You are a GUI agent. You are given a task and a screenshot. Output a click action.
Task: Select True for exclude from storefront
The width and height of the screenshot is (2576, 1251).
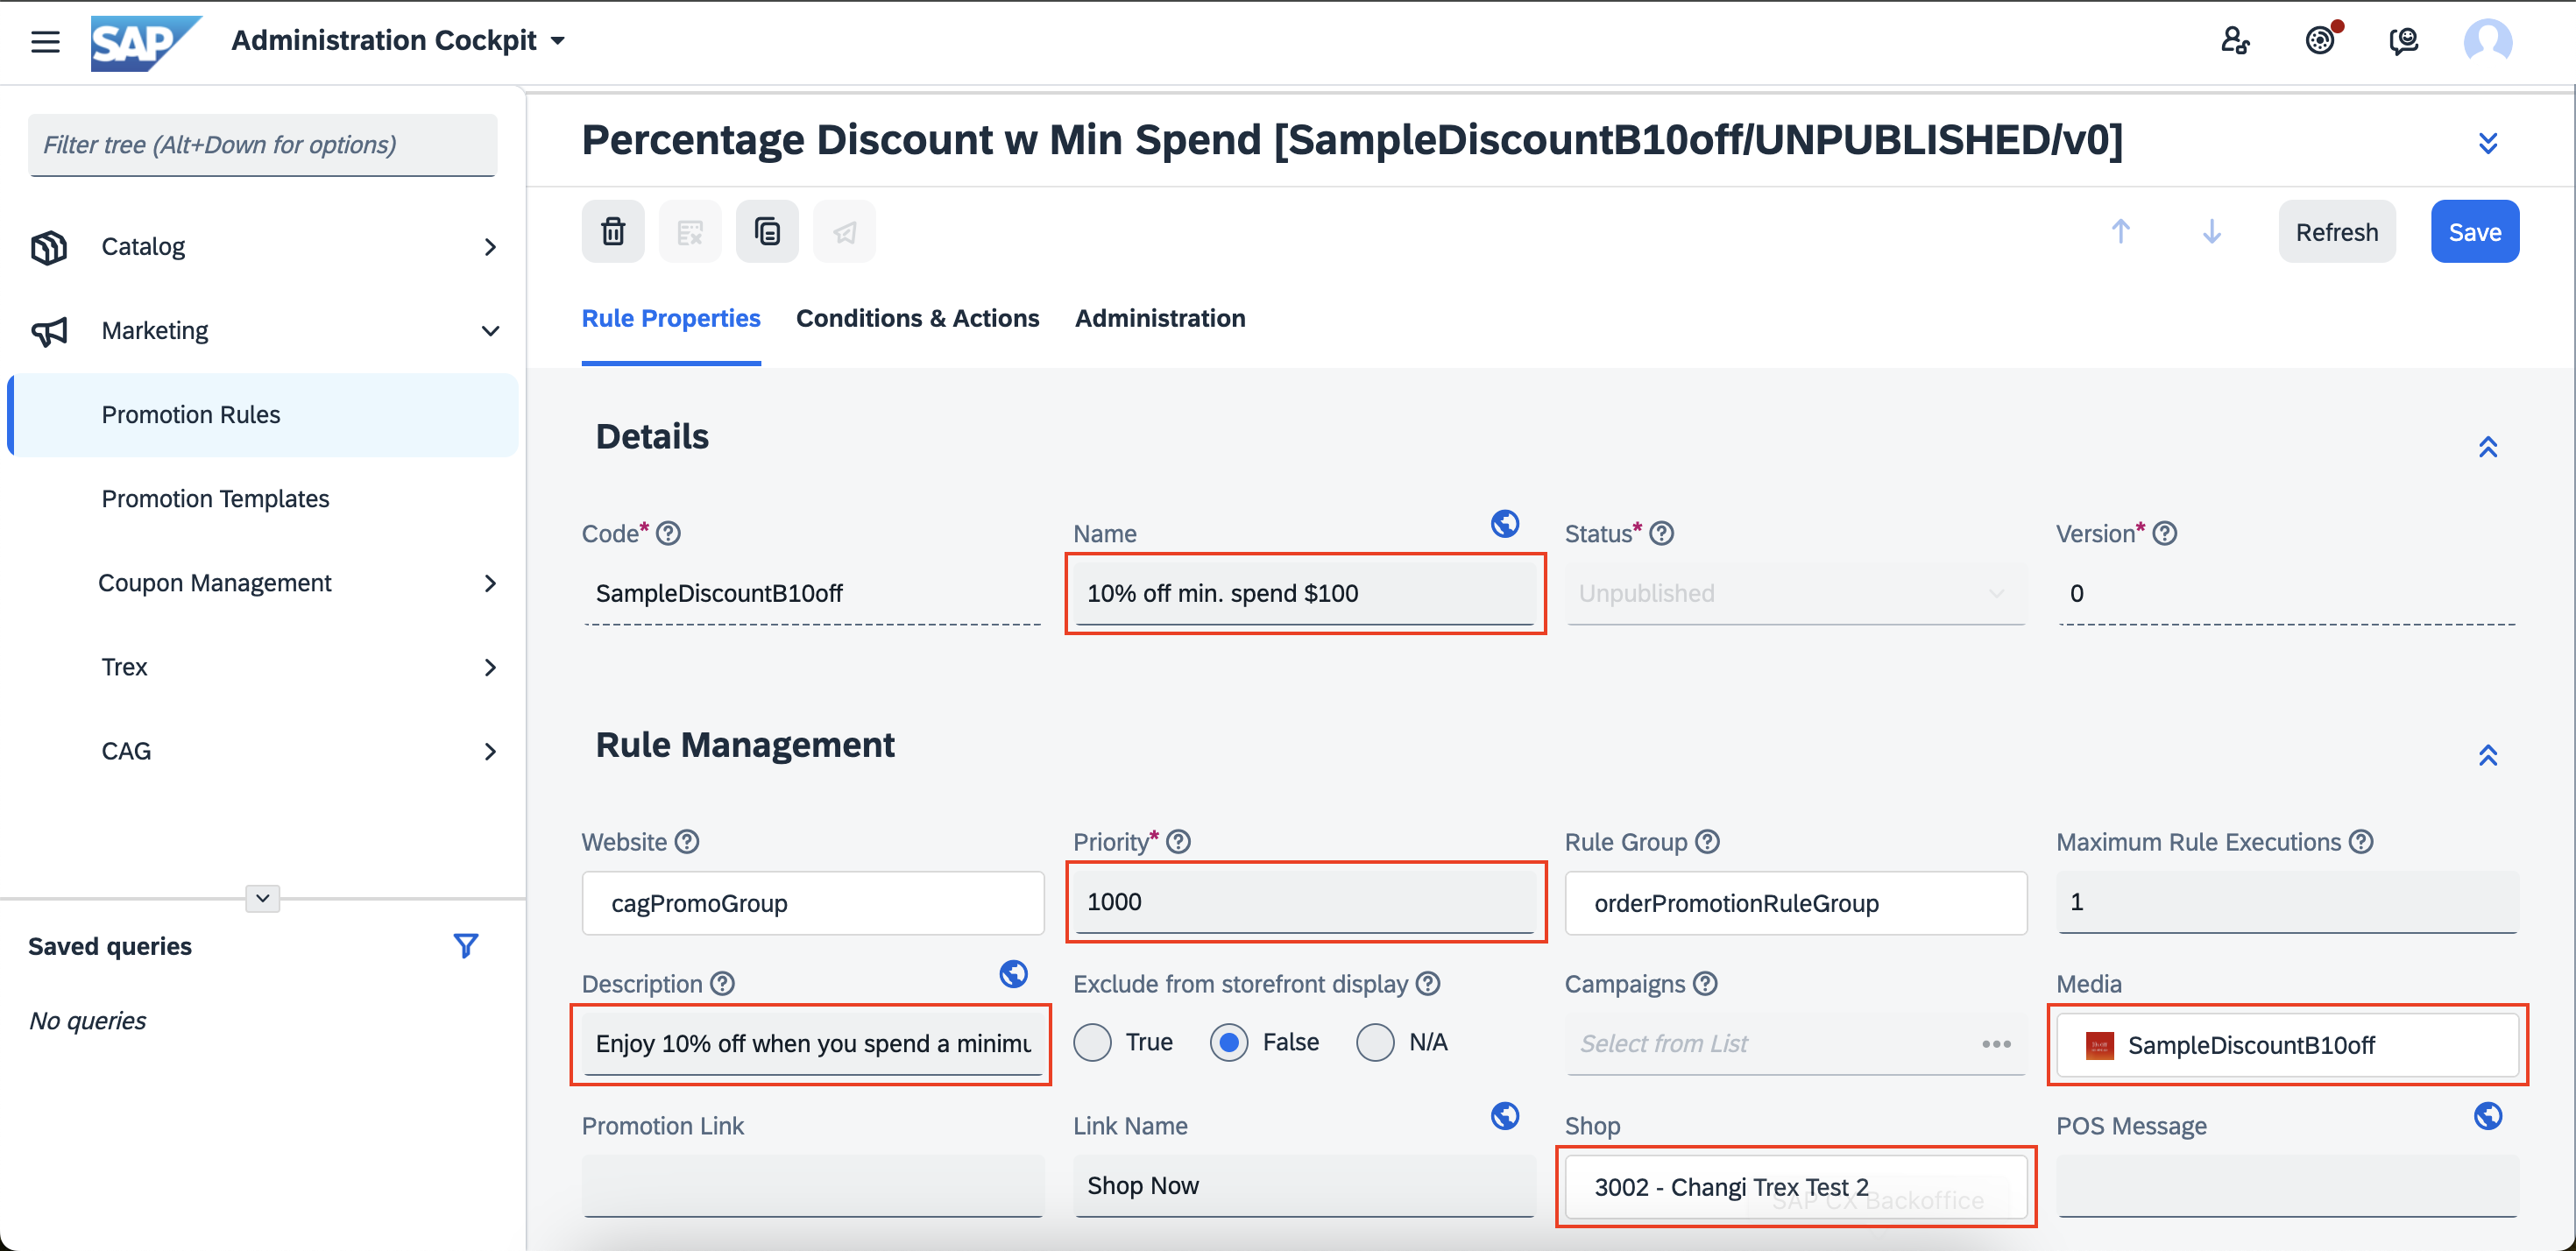point(1092,1042)
